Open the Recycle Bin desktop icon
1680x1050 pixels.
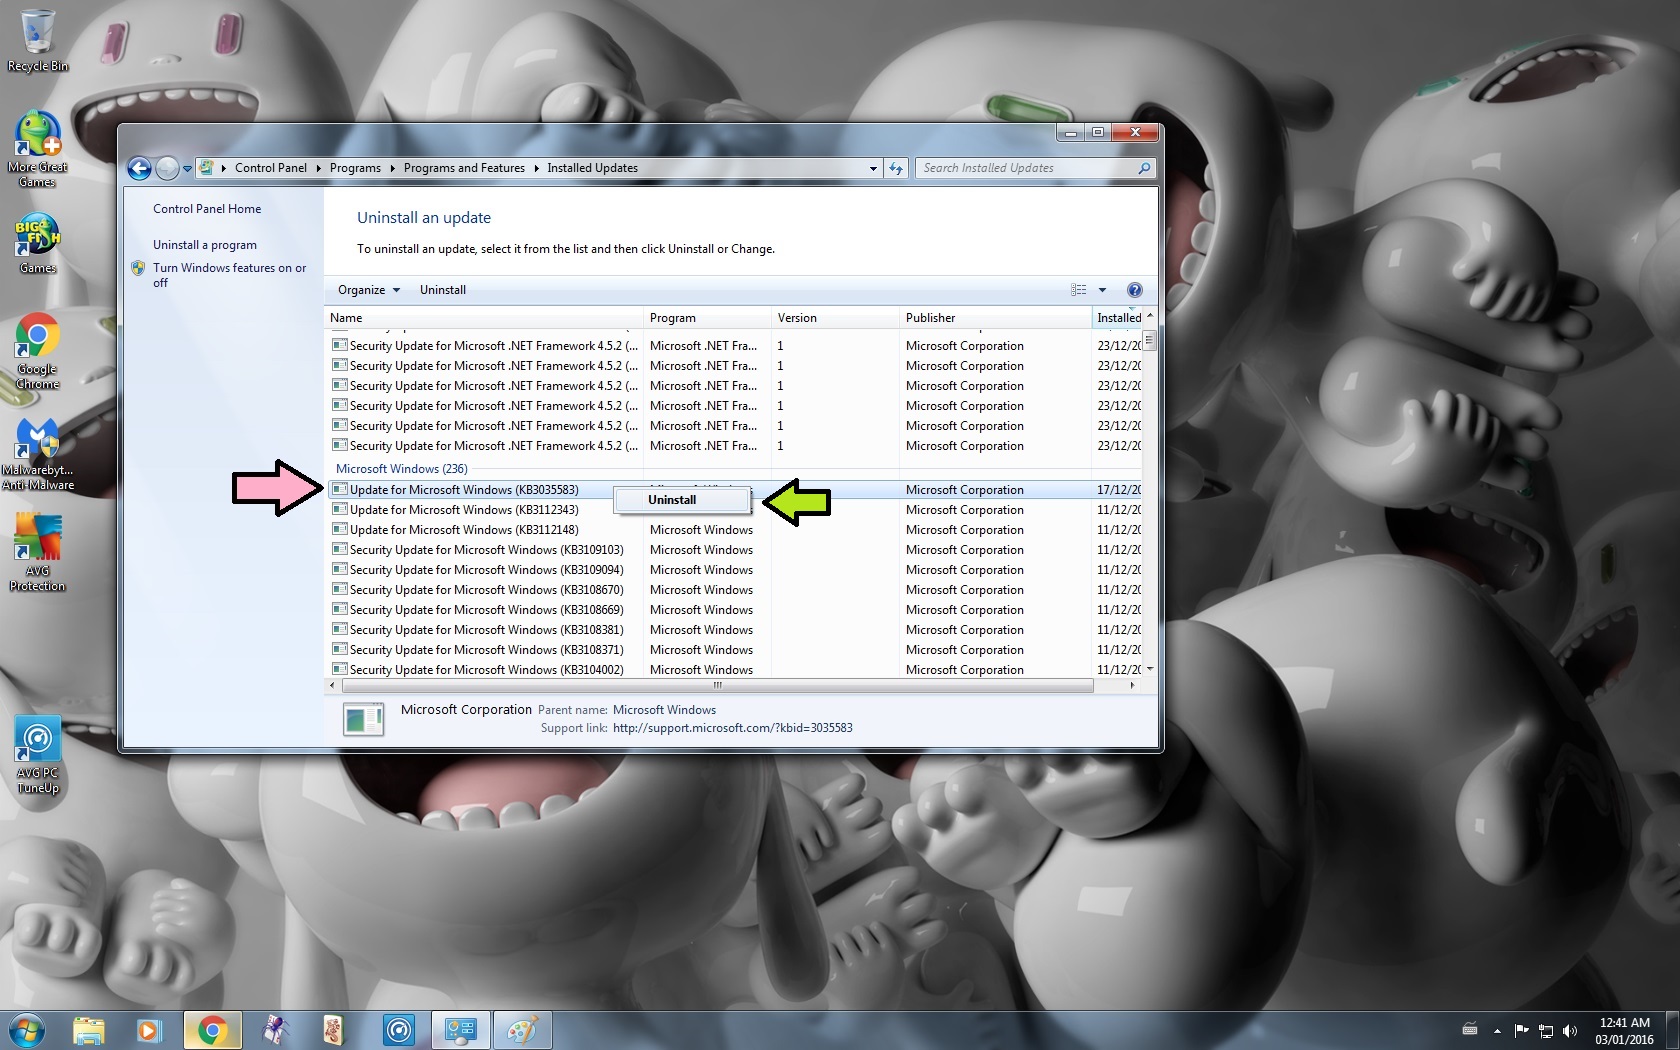(37, 42)
